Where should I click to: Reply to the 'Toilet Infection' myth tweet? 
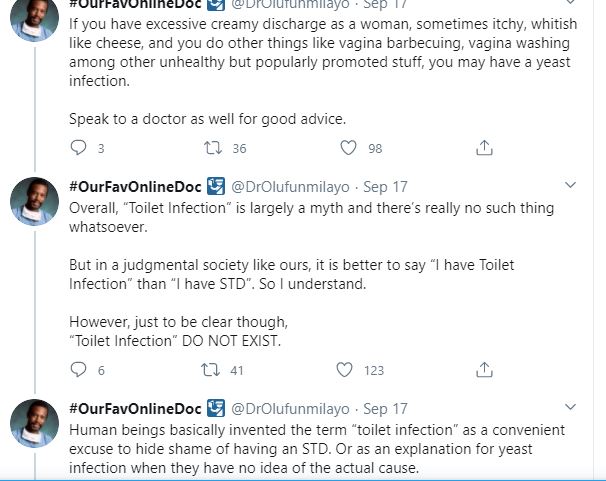pyautogui.click(x=80, y=370)
